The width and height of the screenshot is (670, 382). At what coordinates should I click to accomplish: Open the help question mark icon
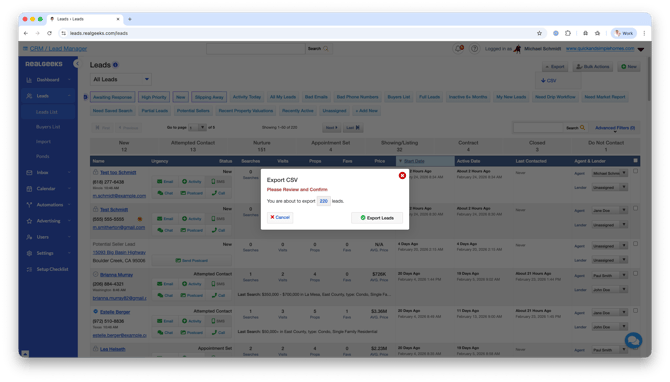coord(474,49)
